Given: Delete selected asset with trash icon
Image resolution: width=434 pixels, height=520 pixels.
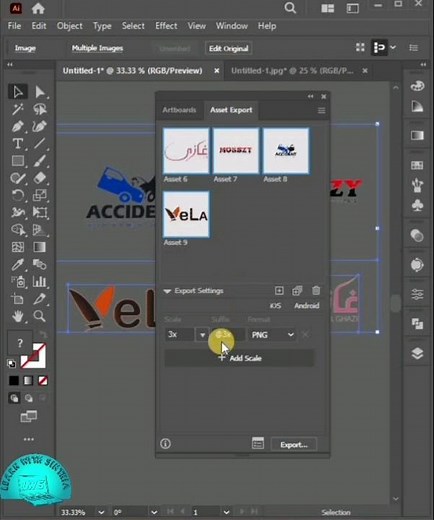Looking at the screenshot, I should [316, 291].
